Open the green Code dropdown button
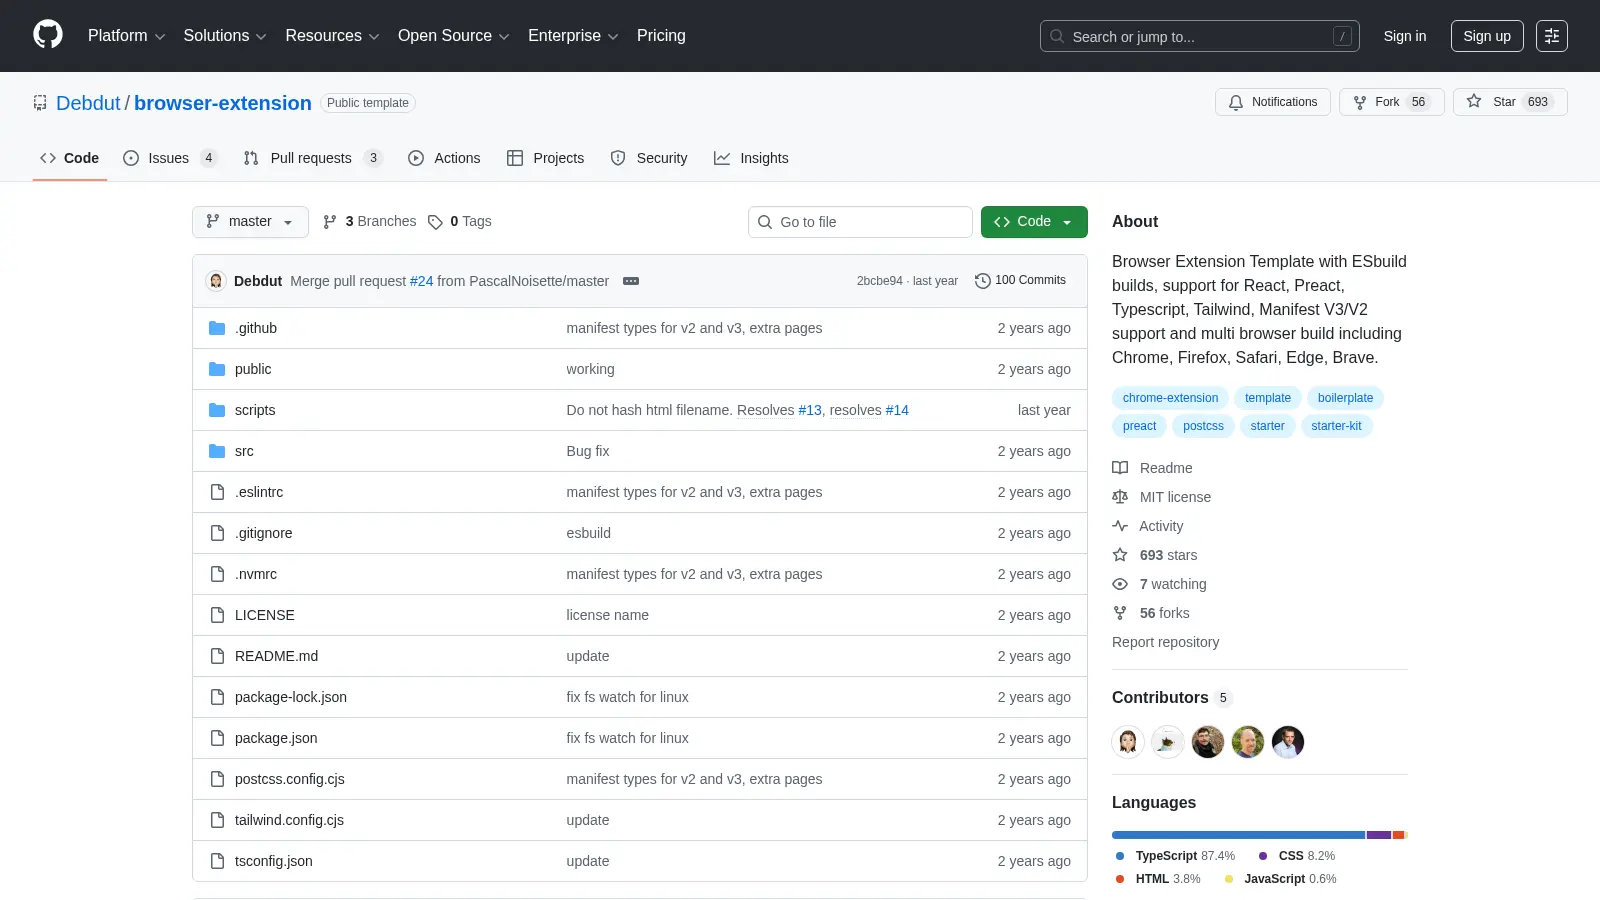 point(1034,222)
